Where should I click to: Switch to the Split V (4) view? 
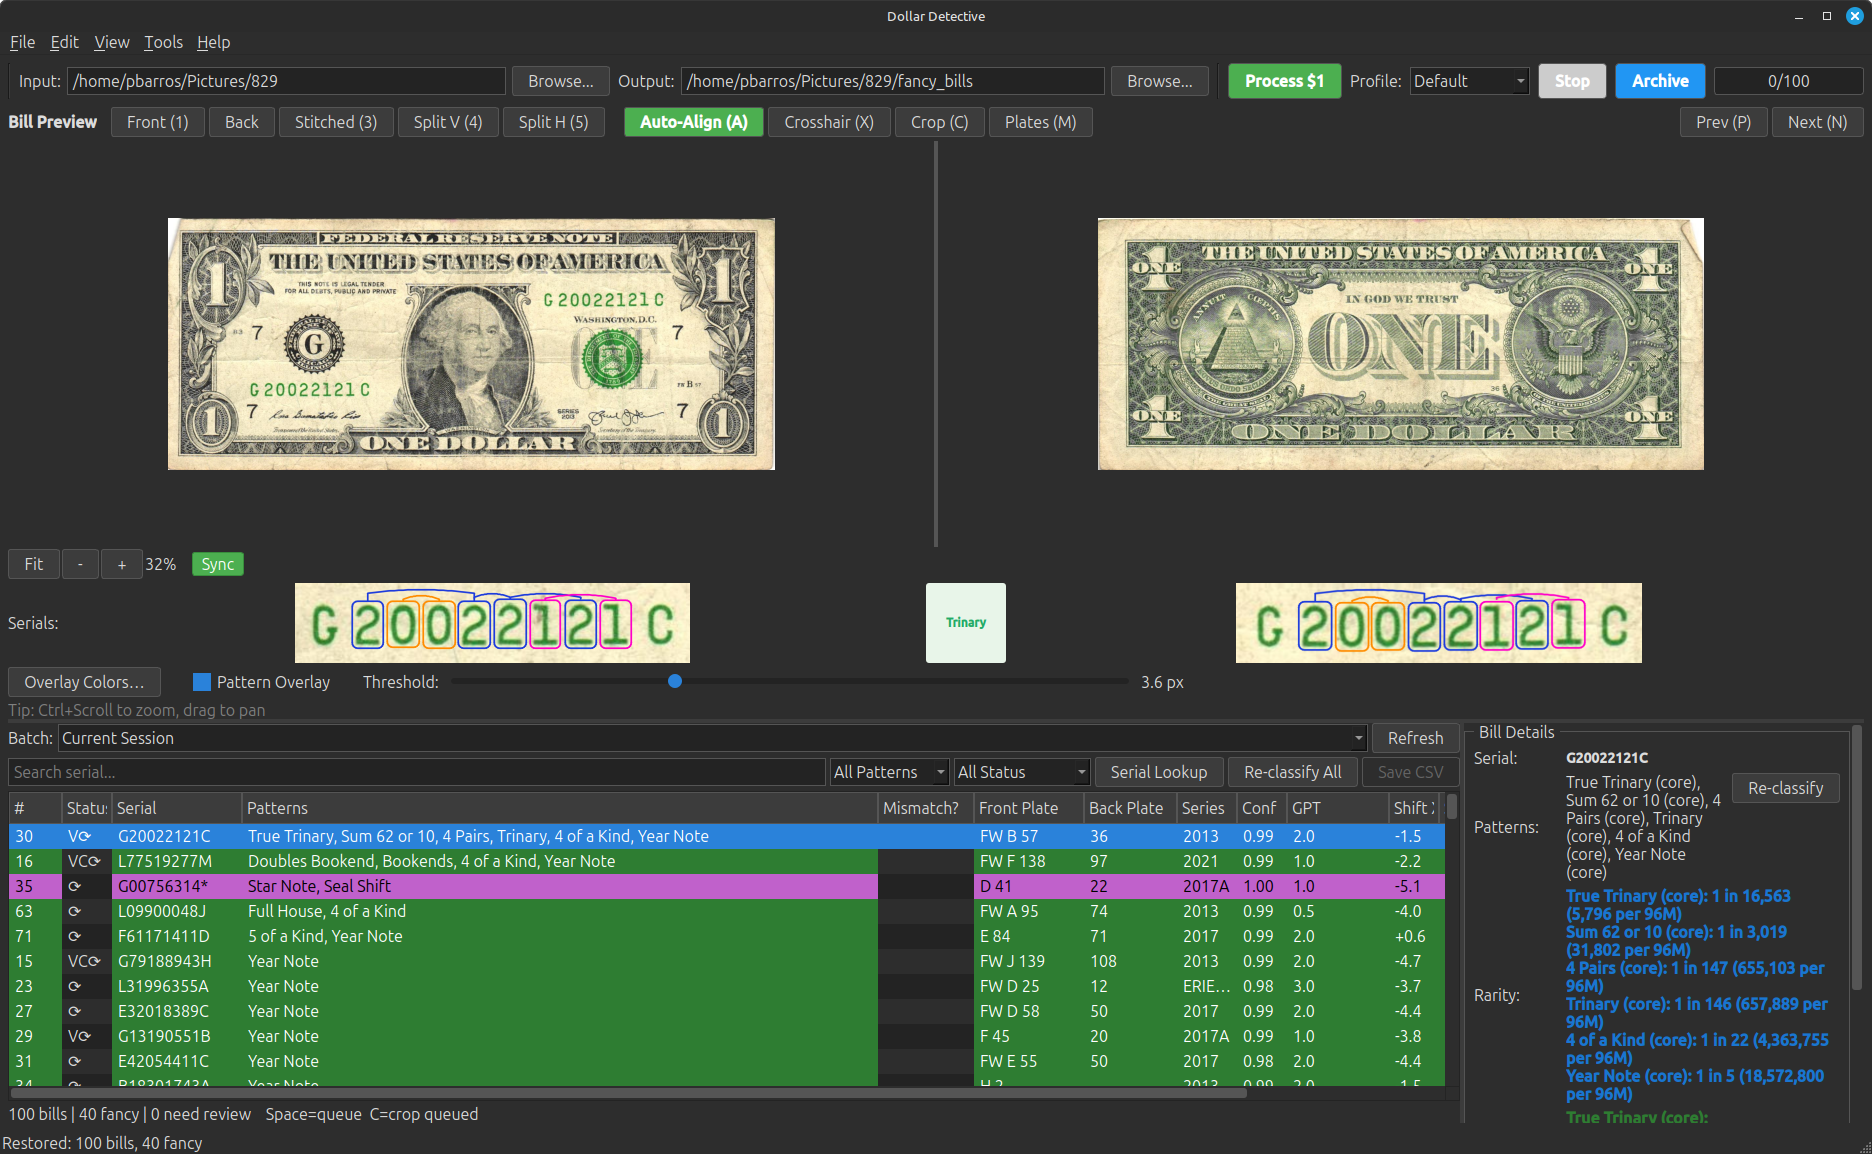[x=448, y=122]
